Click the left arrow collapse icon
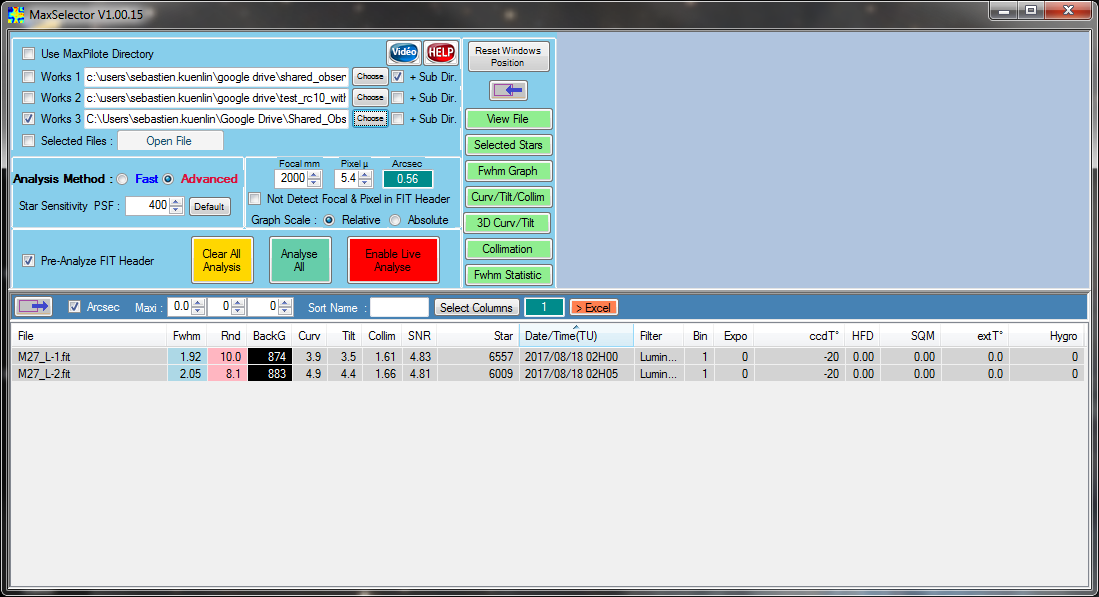 [x=508, y=90]
